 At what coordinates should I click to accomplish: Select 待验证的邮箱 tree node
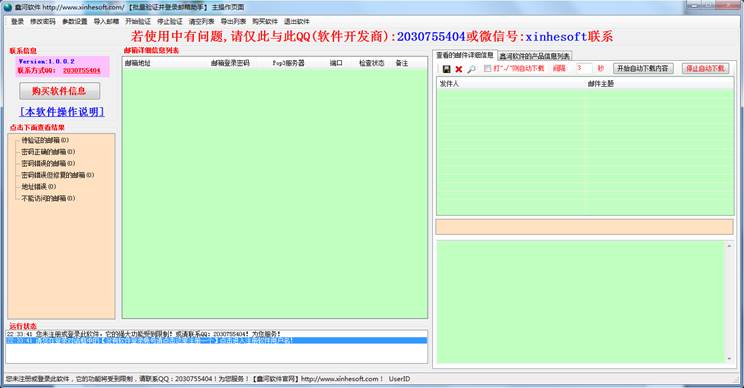(45, 140)
